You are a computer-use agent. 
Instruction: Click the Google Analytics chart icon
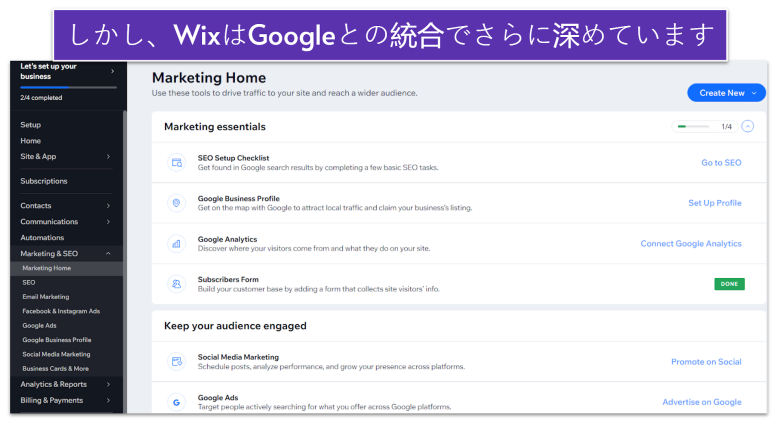pyautogui.click(x=177, y=244)
